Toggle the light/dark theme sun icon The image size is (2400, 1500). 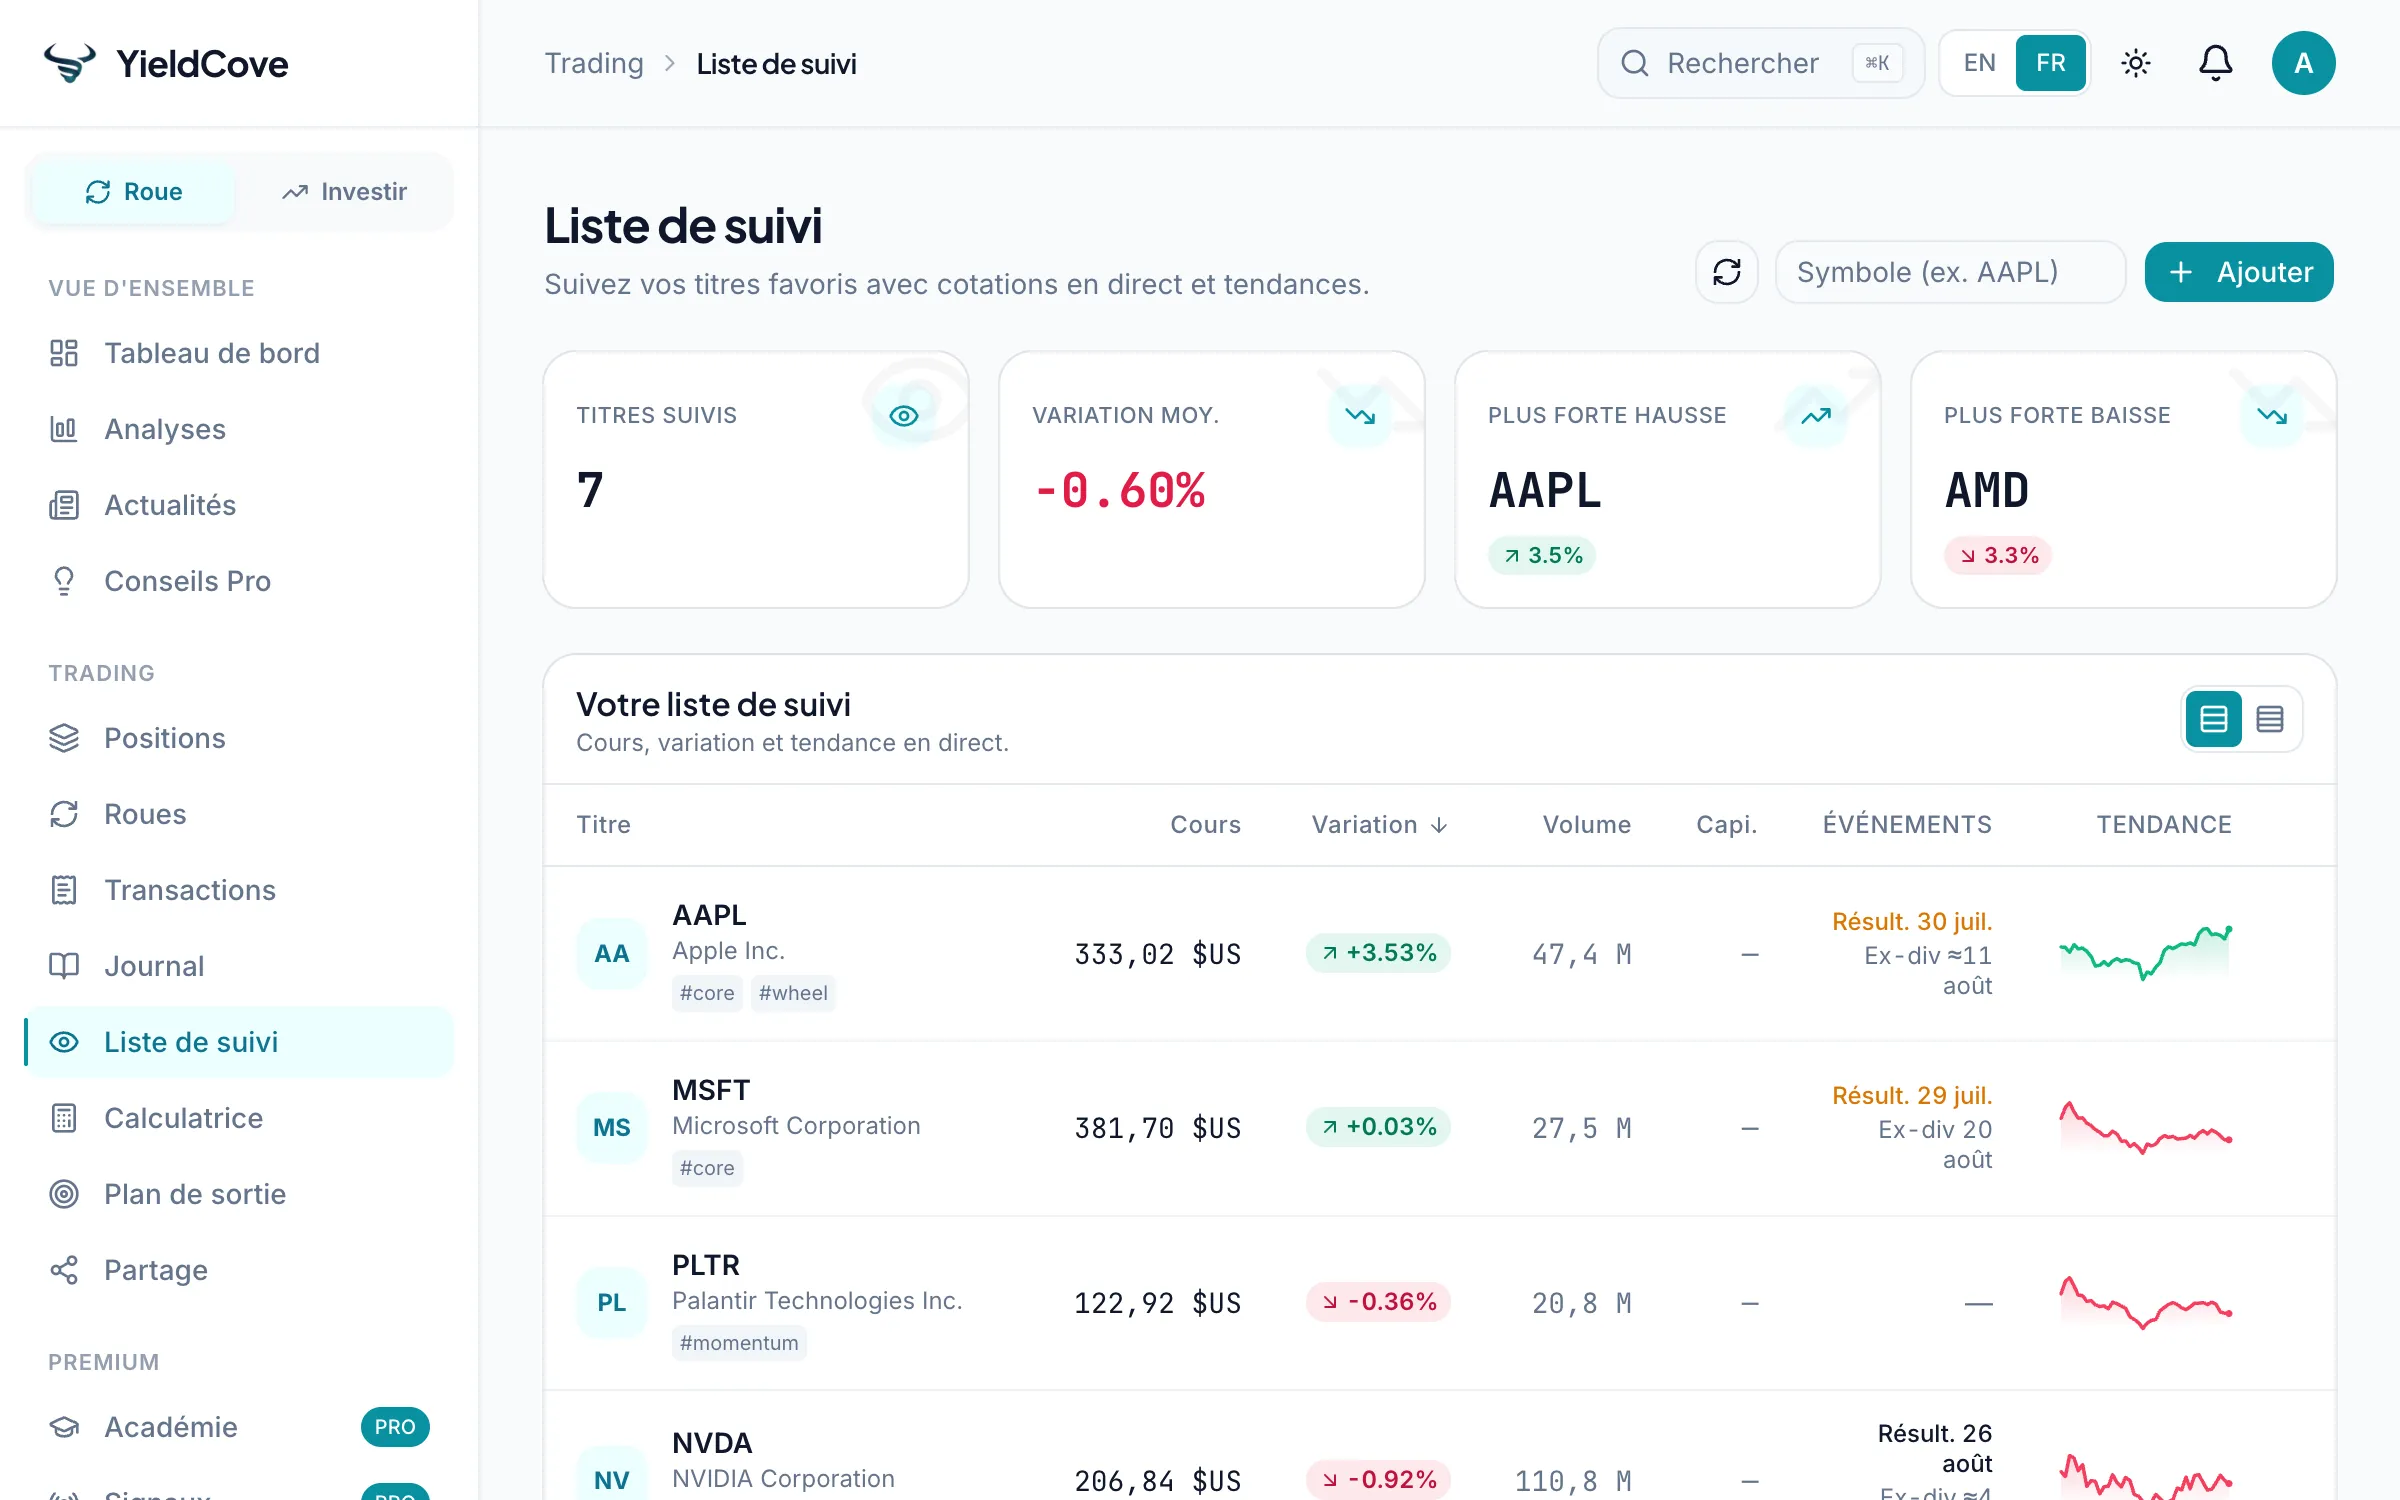tap(2135, 63)
